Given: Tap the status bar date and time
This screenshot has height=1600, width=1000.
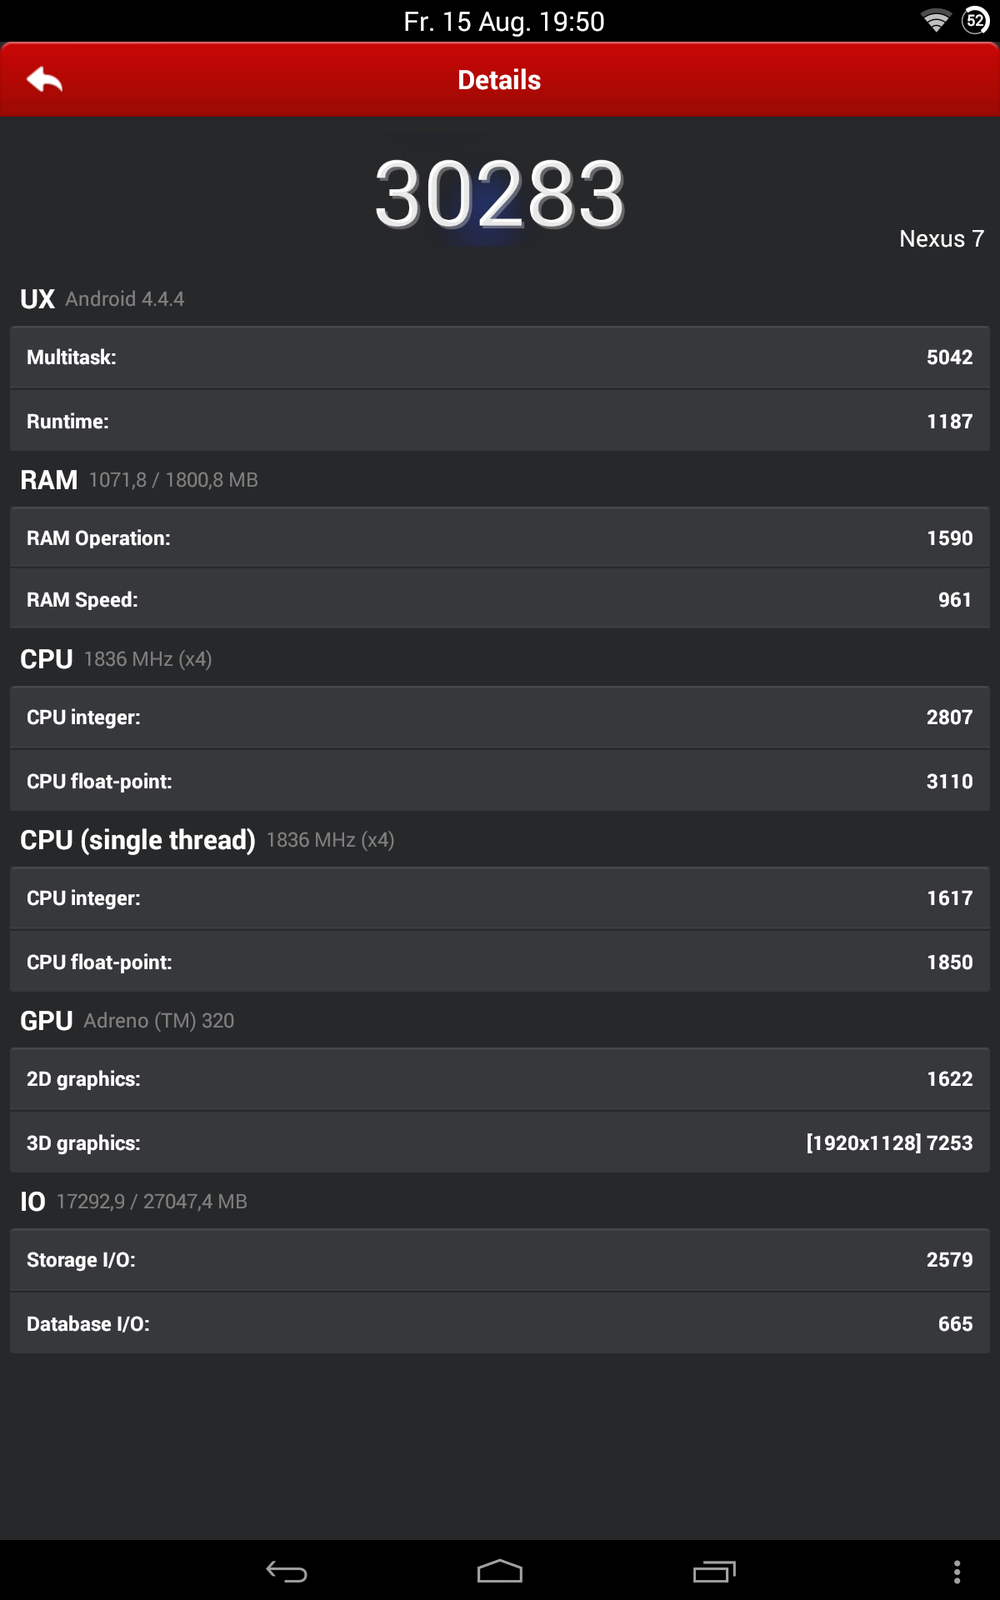Looking at the screenshot, I should [504, 22].
